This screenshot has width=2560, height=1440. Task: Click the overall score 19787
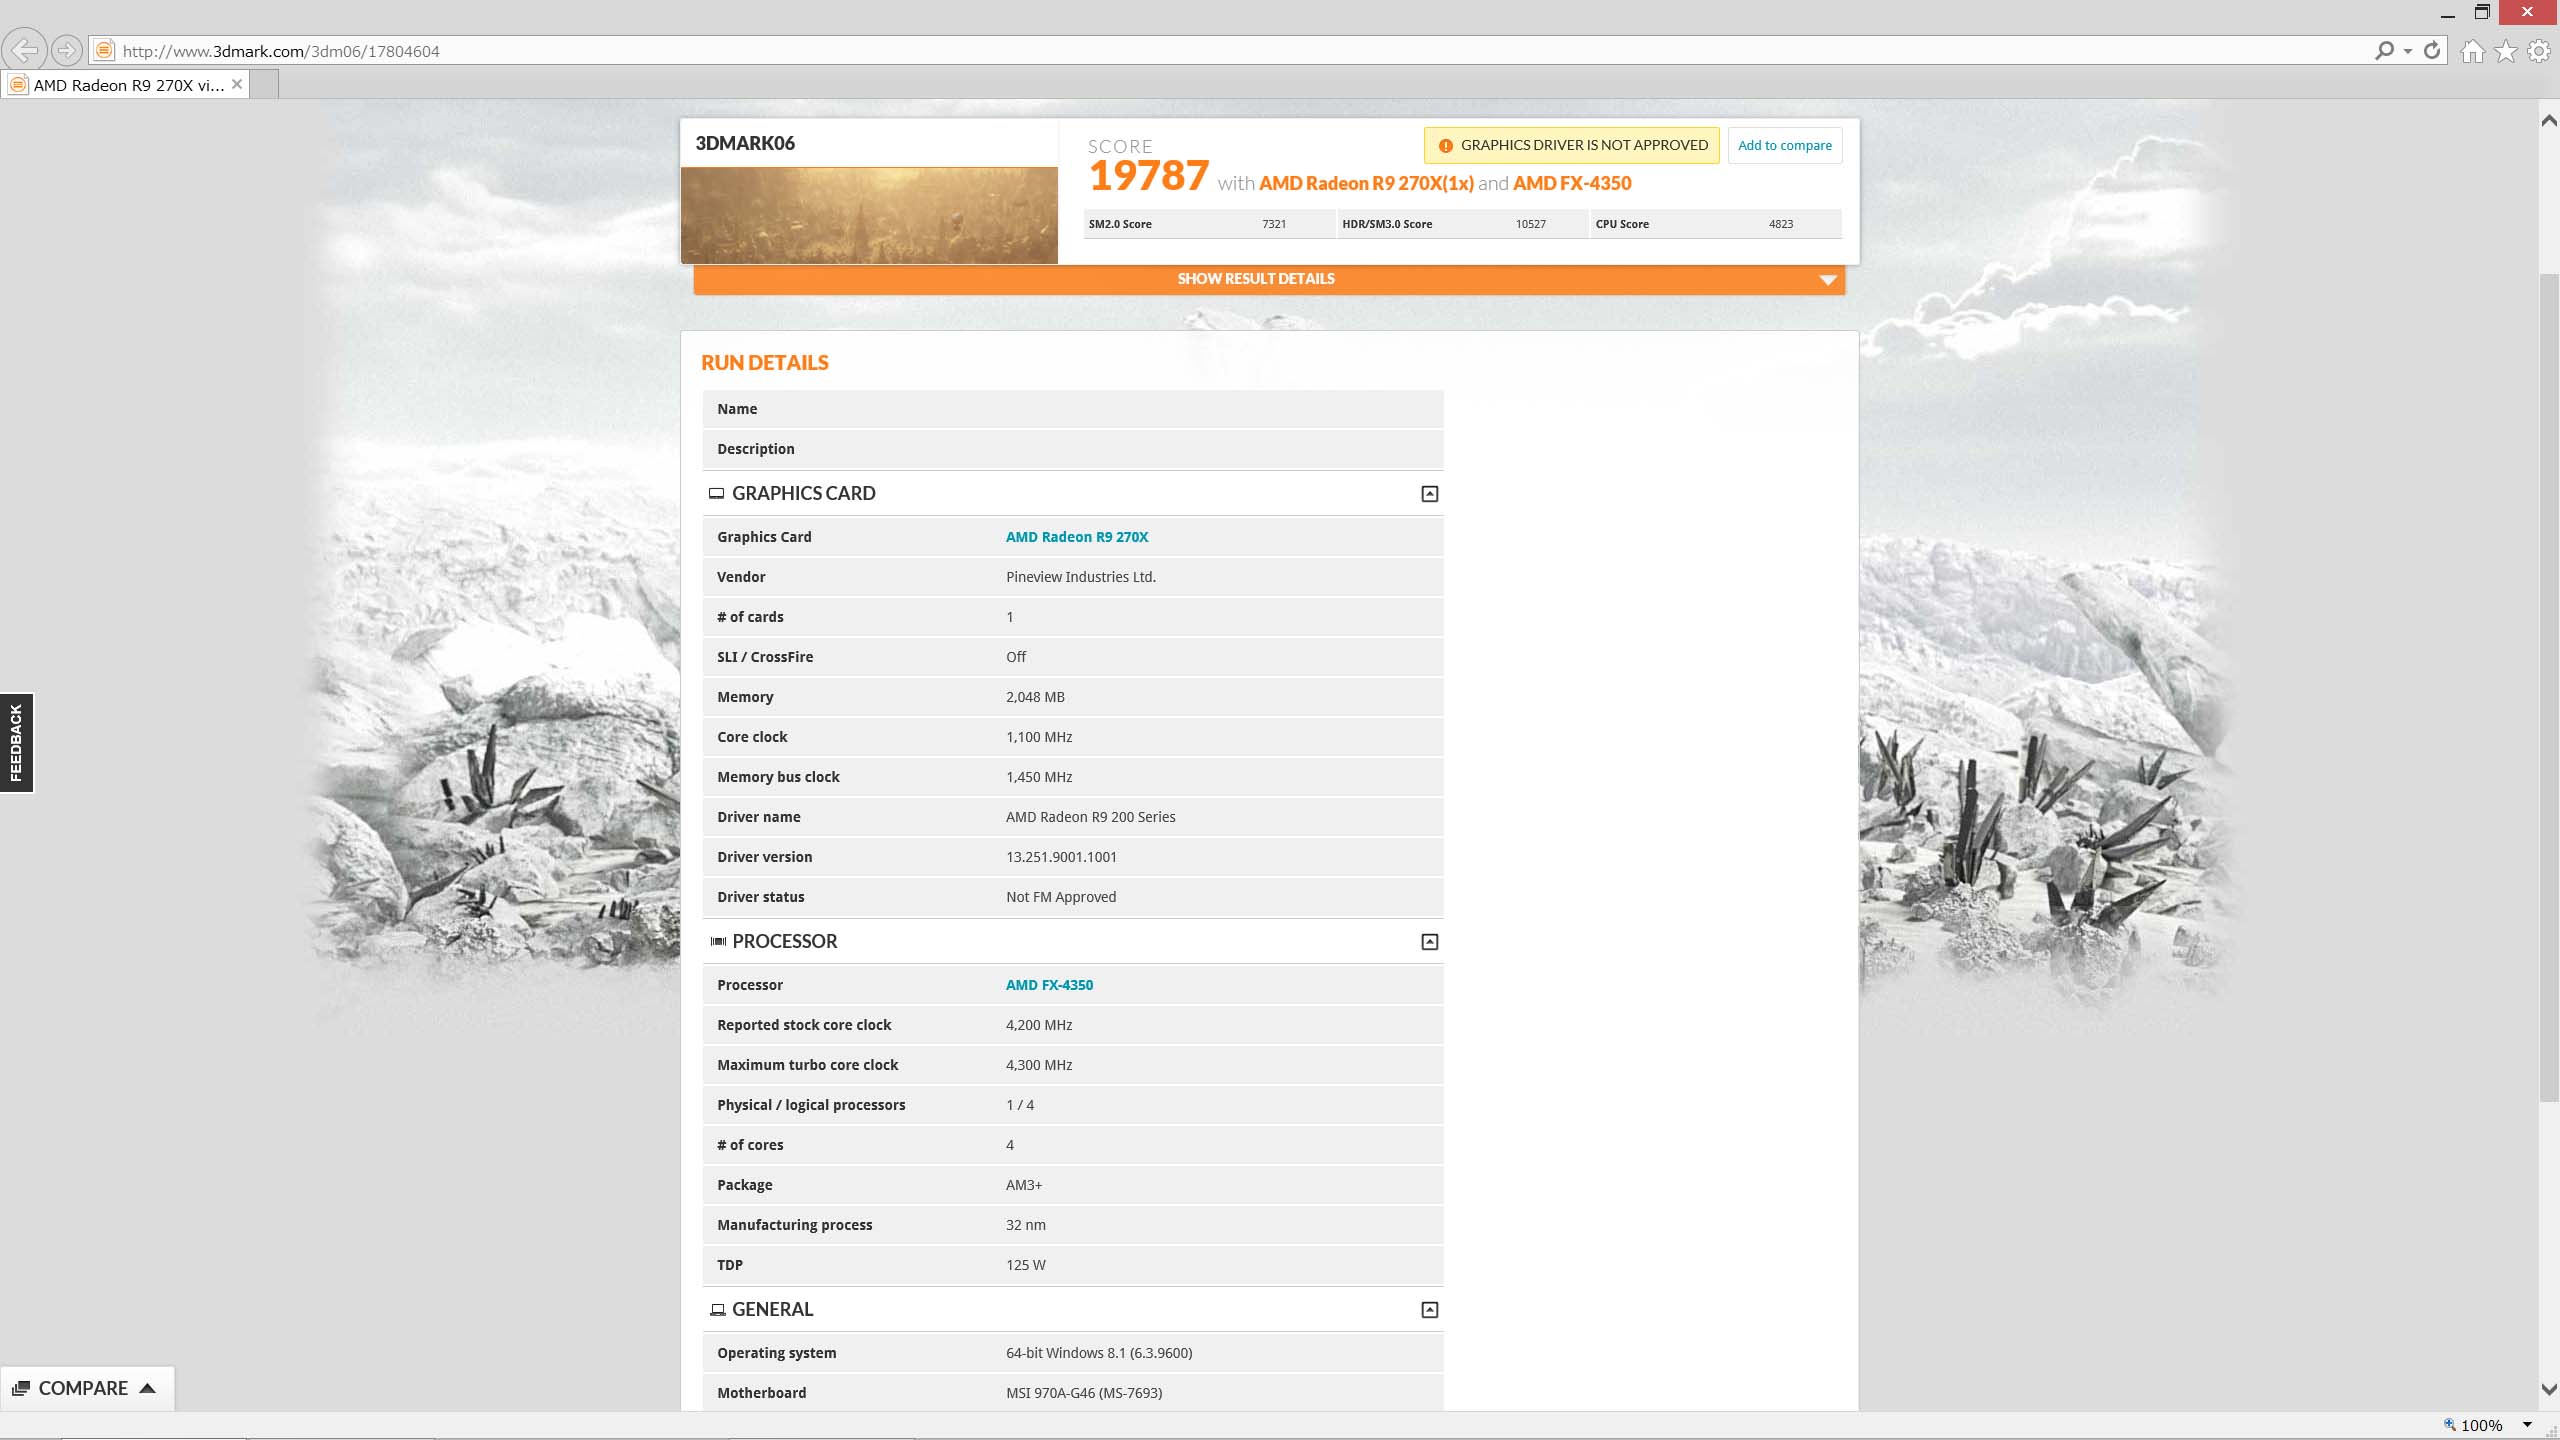click(x=1149, y=176)
